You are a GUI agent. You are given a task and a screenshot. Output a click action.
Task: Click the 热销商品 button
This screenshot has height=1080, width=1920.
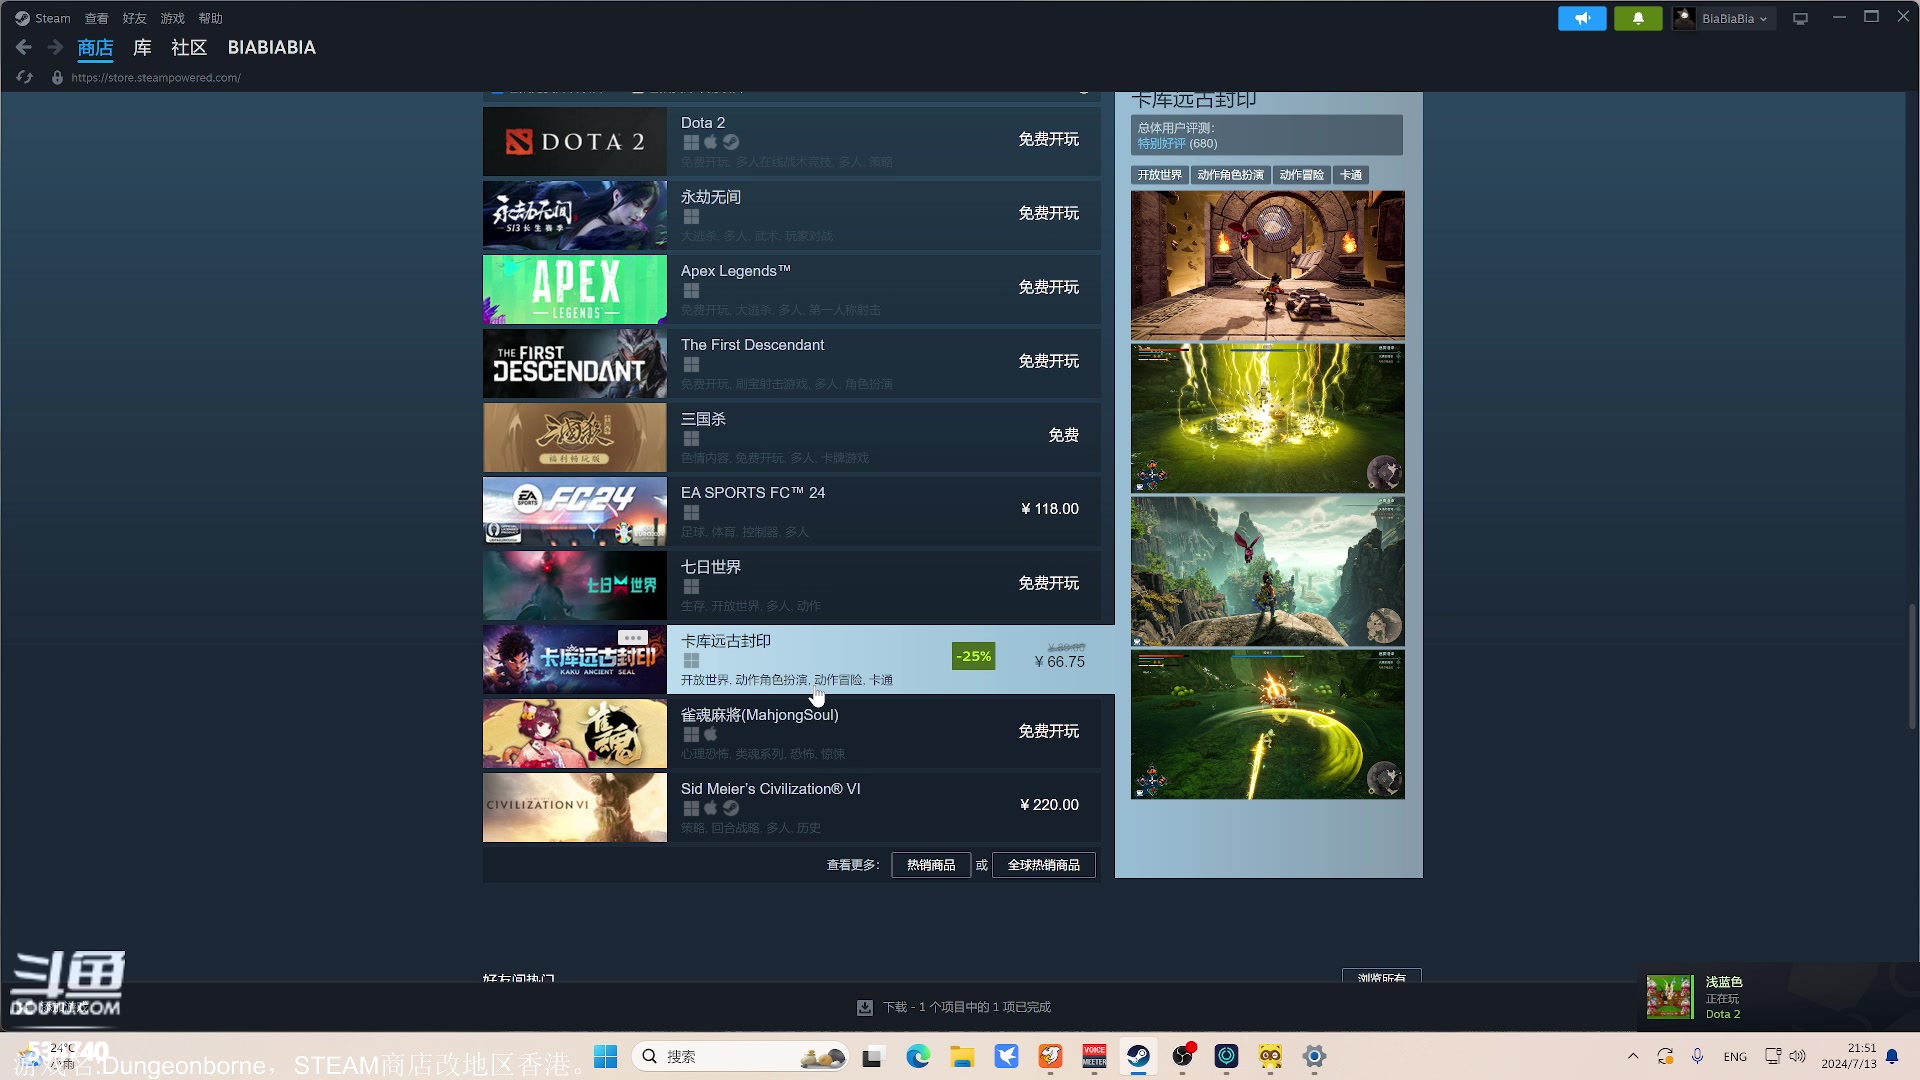[x=930, y=865]
